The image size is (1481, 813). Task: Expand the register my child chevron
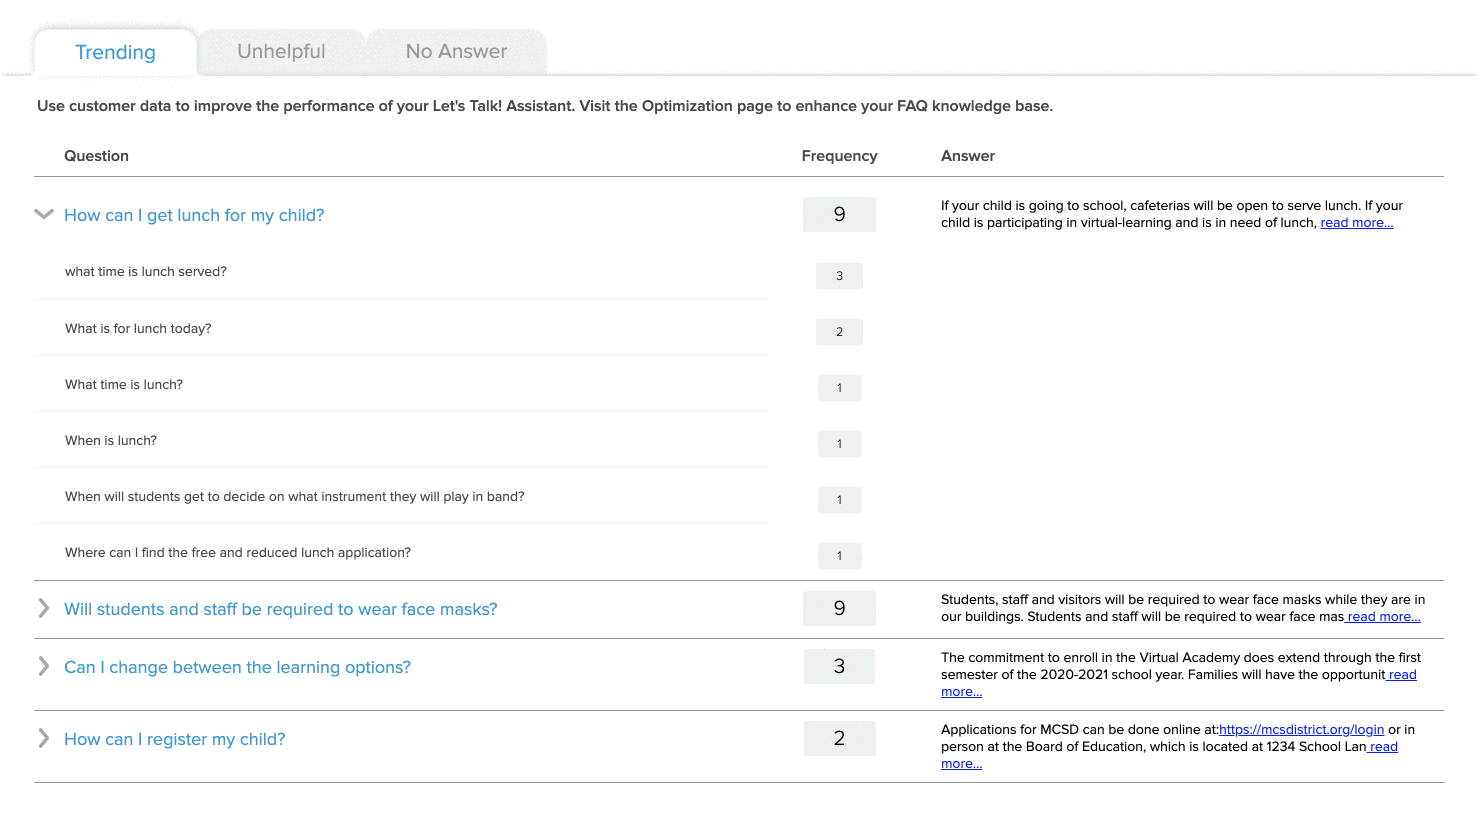(x=43, y=739)
